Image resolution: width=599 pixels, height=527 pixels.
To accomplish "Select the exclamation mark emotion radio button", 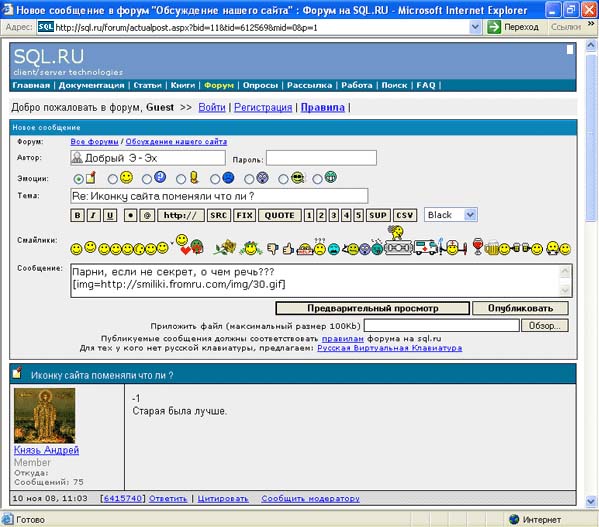I will (181, 179).
